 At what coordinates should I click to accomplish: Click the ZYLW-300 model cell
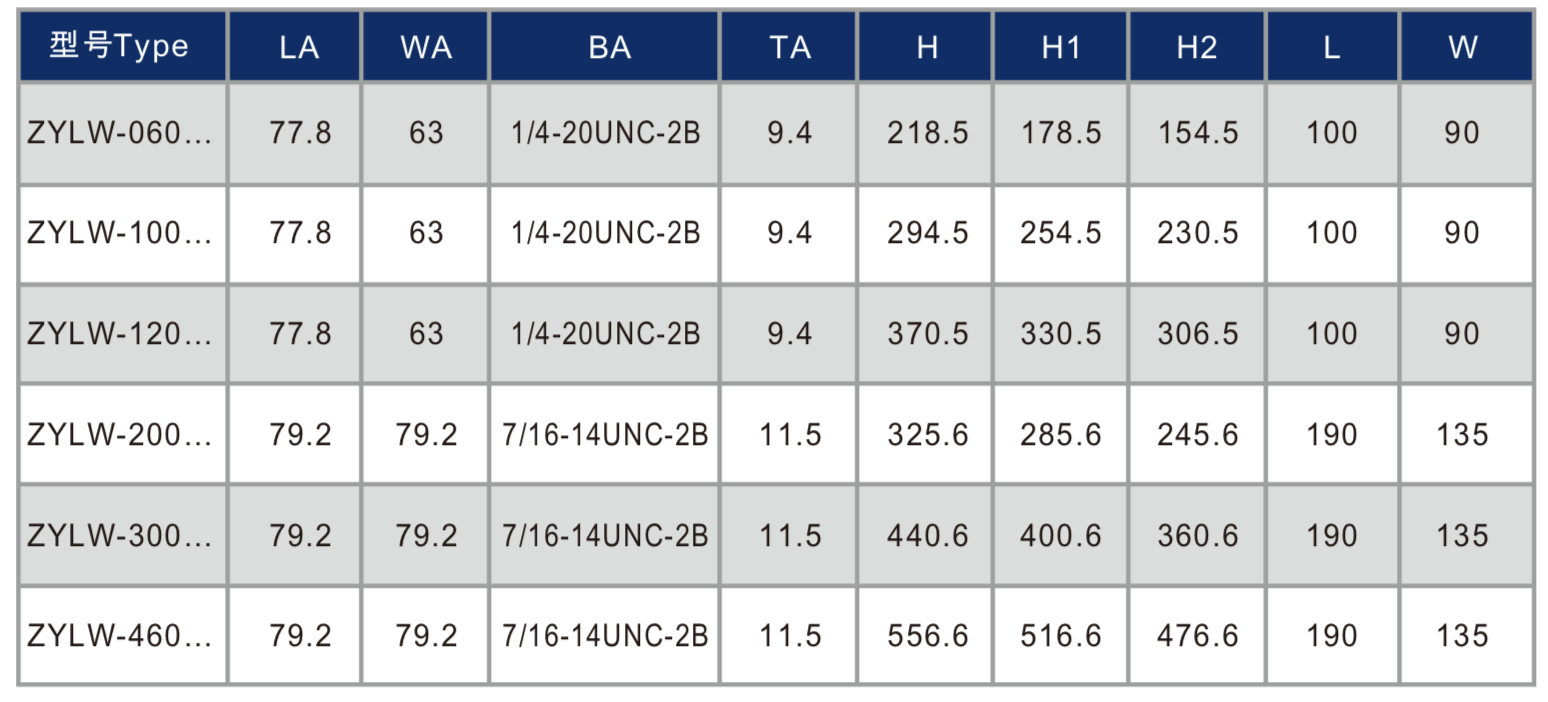click(x=120, y=536)
